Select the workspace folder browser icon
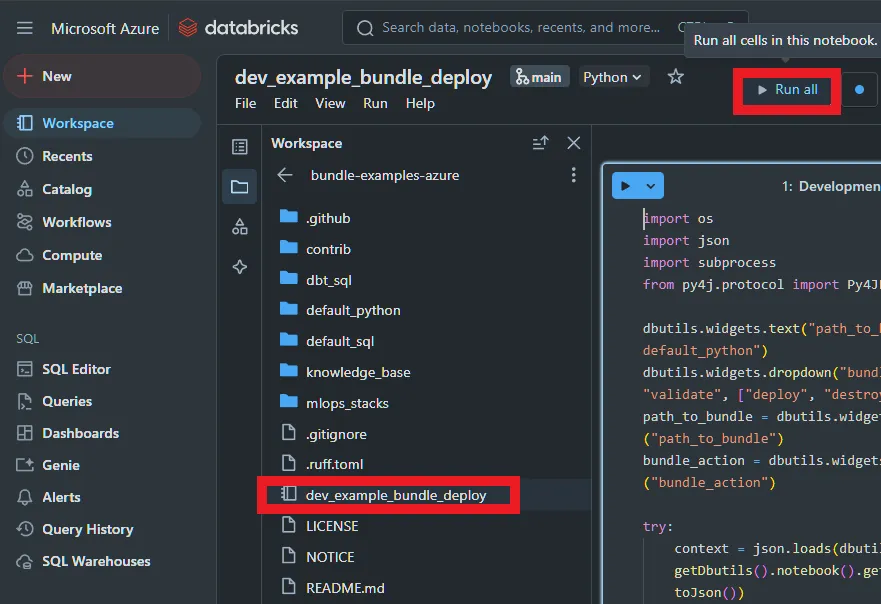This screenshot has height=604, width=881. pyautogui.click(x=240, y=187)
